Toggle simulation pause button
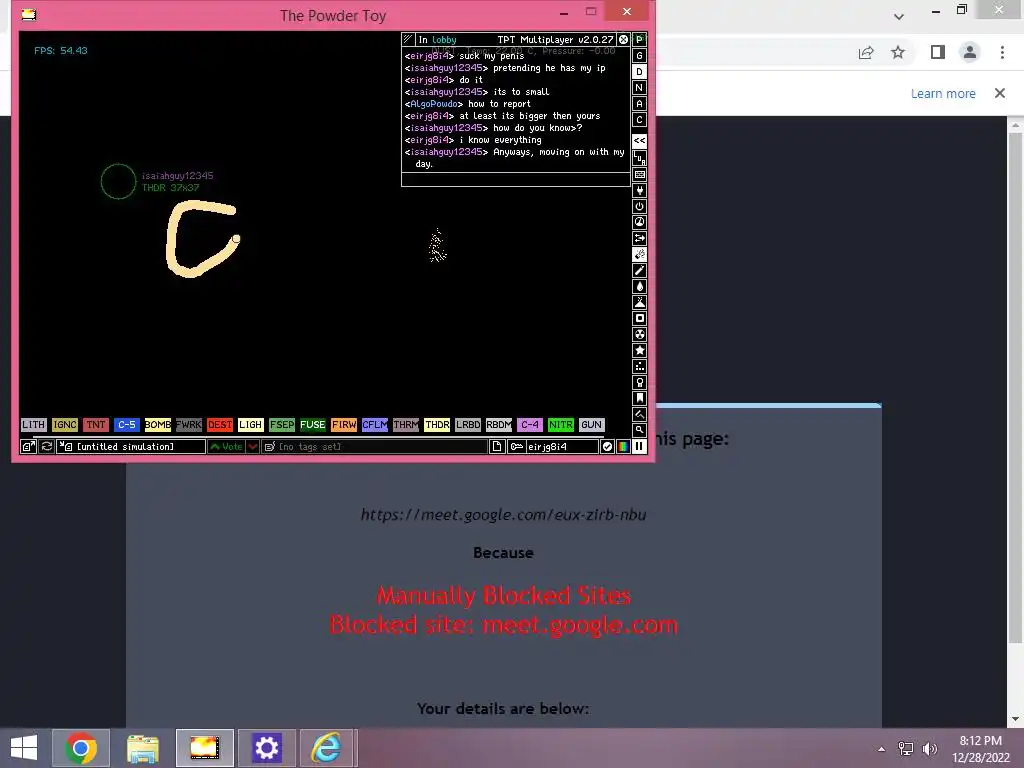This screenshot has width=1024, height=768. 639,447
